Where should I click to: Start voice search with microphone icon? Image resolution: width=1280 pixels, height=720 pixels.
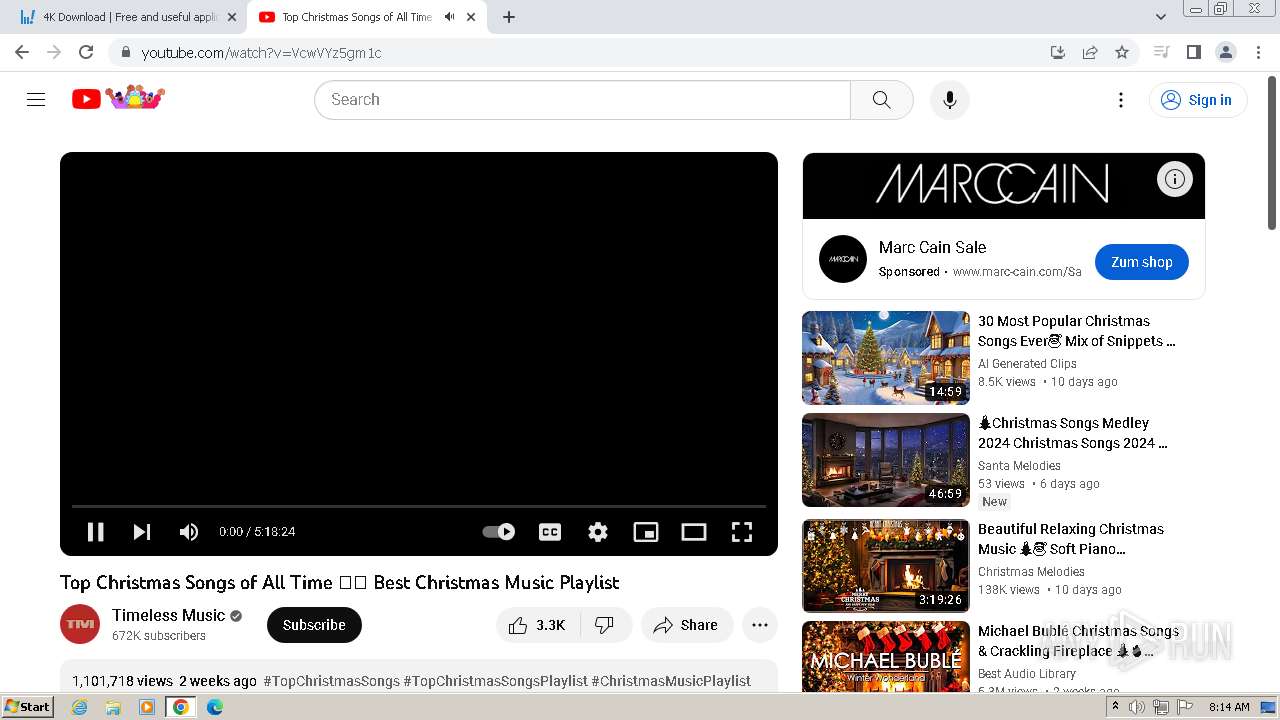pyautogui.click(x=950, y=100)
